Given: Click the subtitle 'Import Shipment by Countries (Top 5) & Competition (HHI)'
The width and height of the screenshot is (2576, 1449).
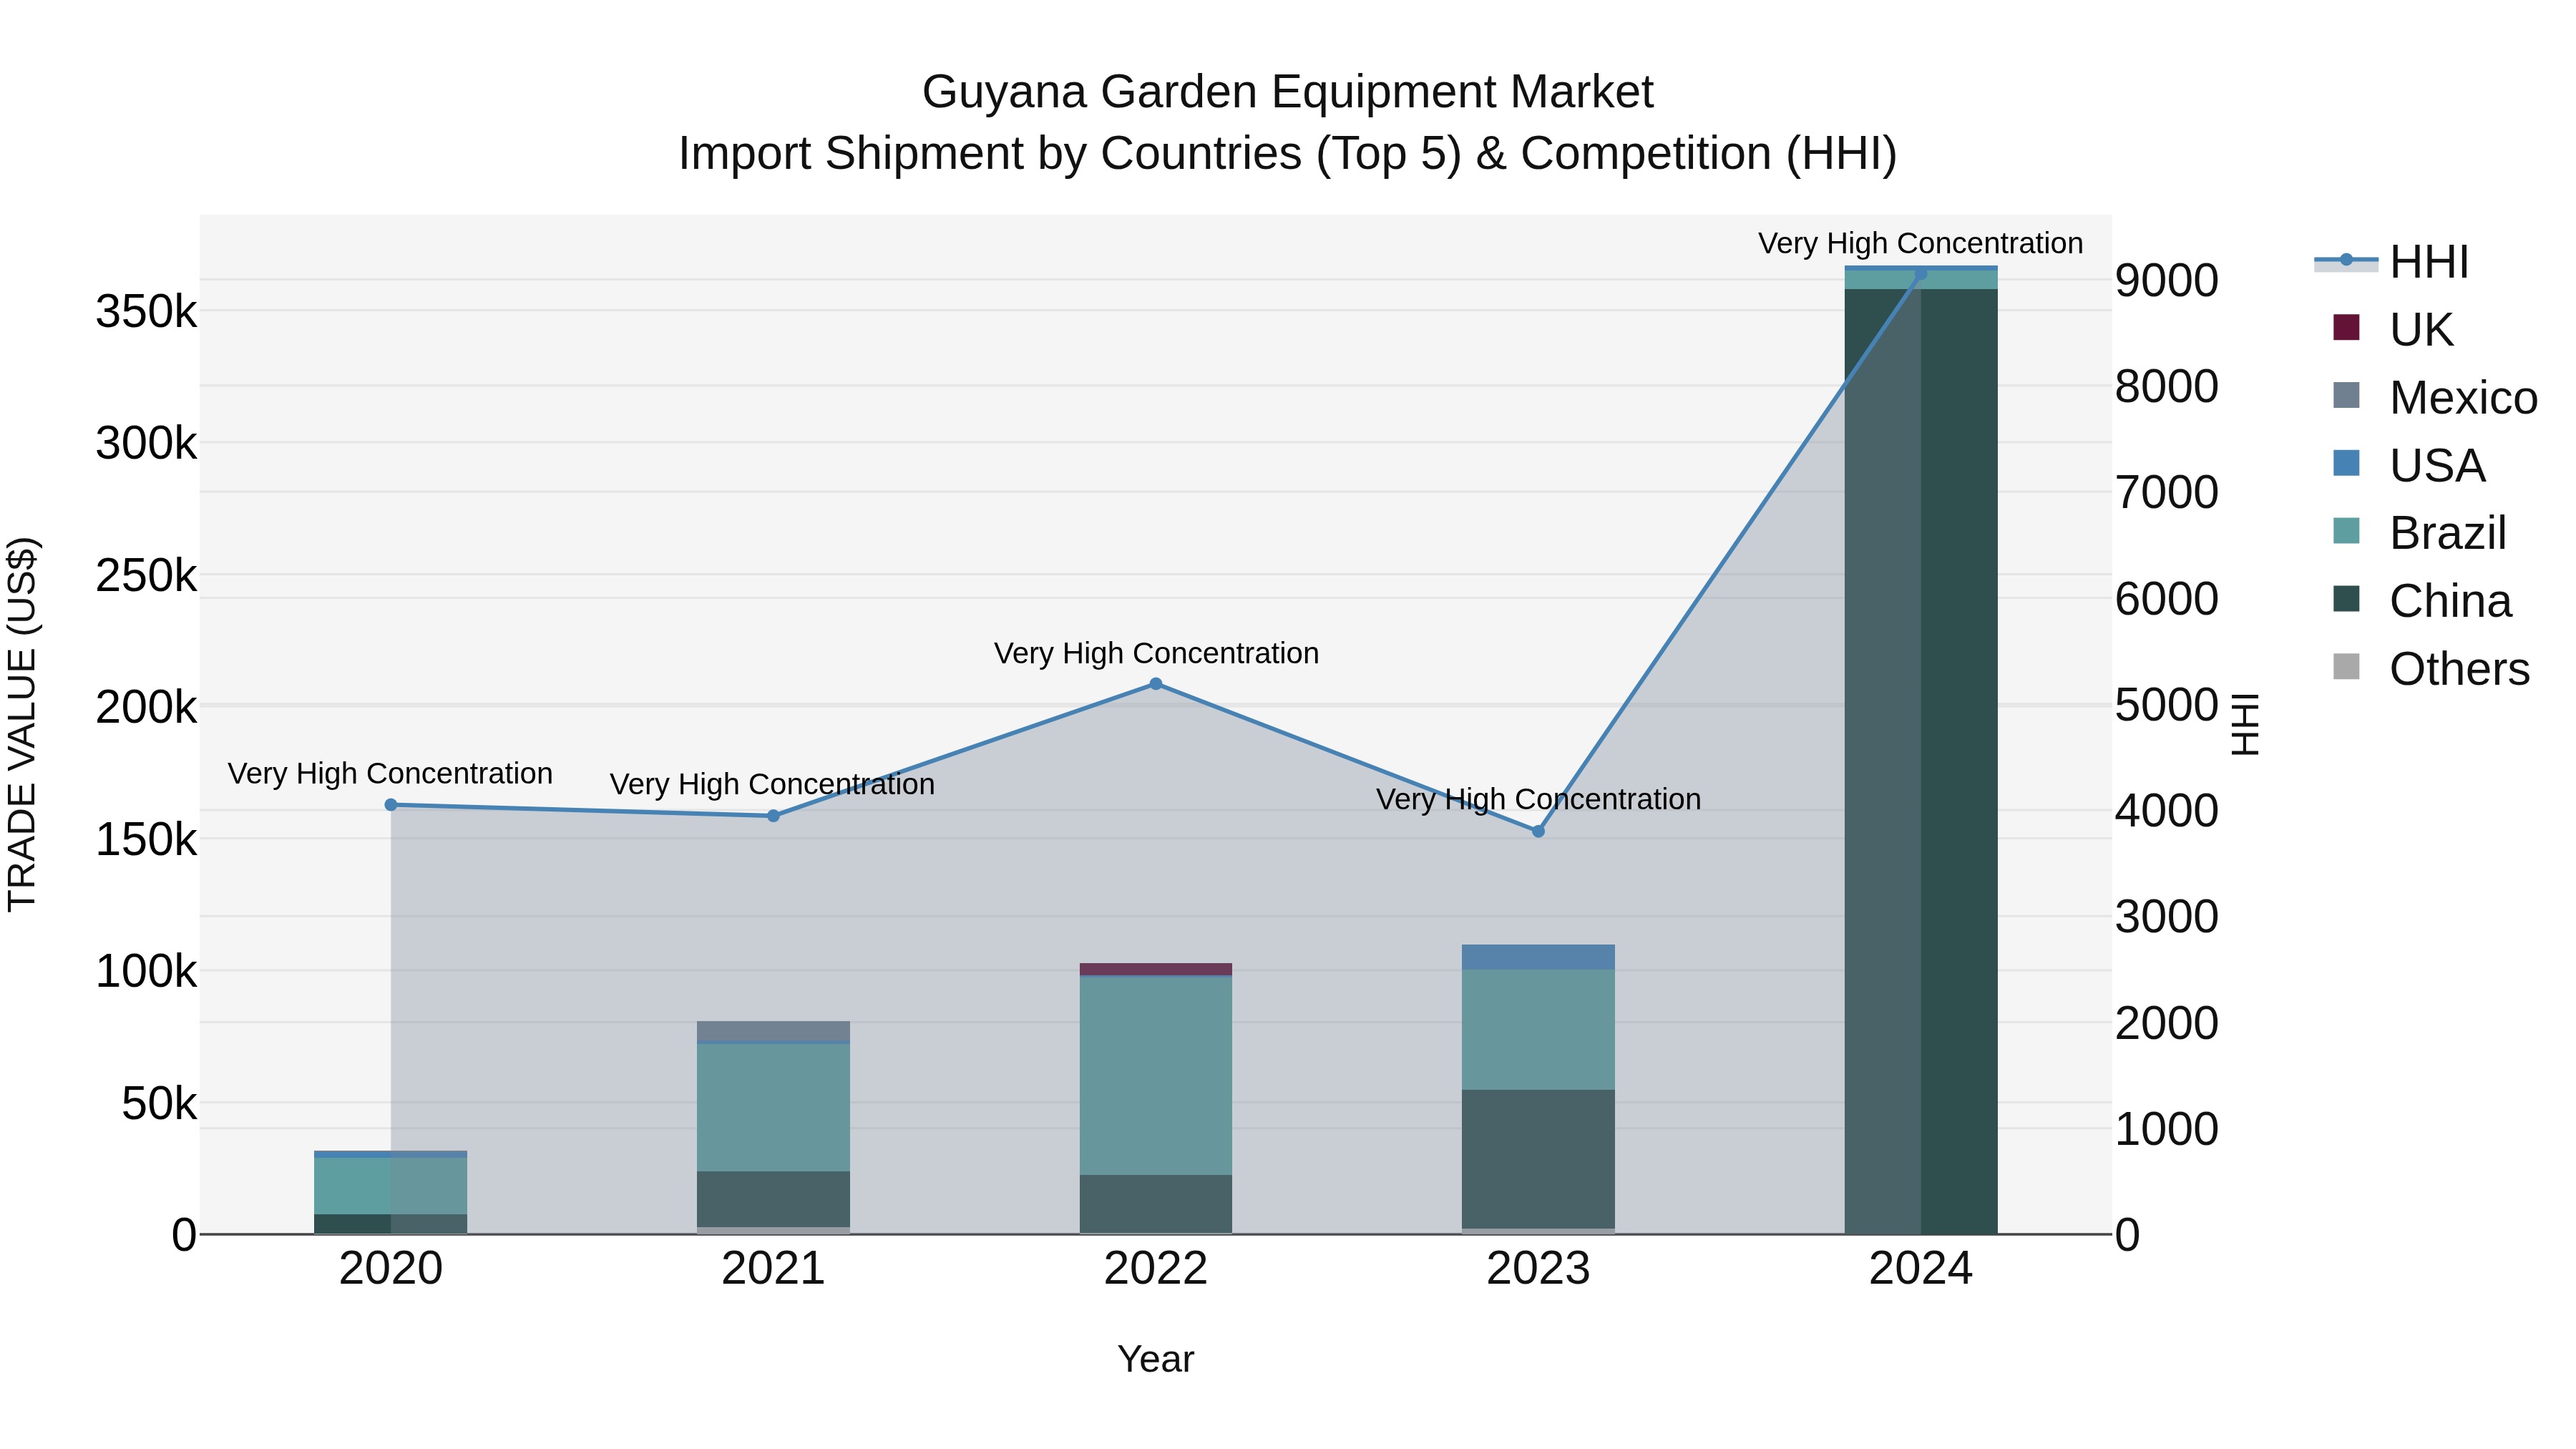Looking at the screenshot, I should tap(1288, 154).
